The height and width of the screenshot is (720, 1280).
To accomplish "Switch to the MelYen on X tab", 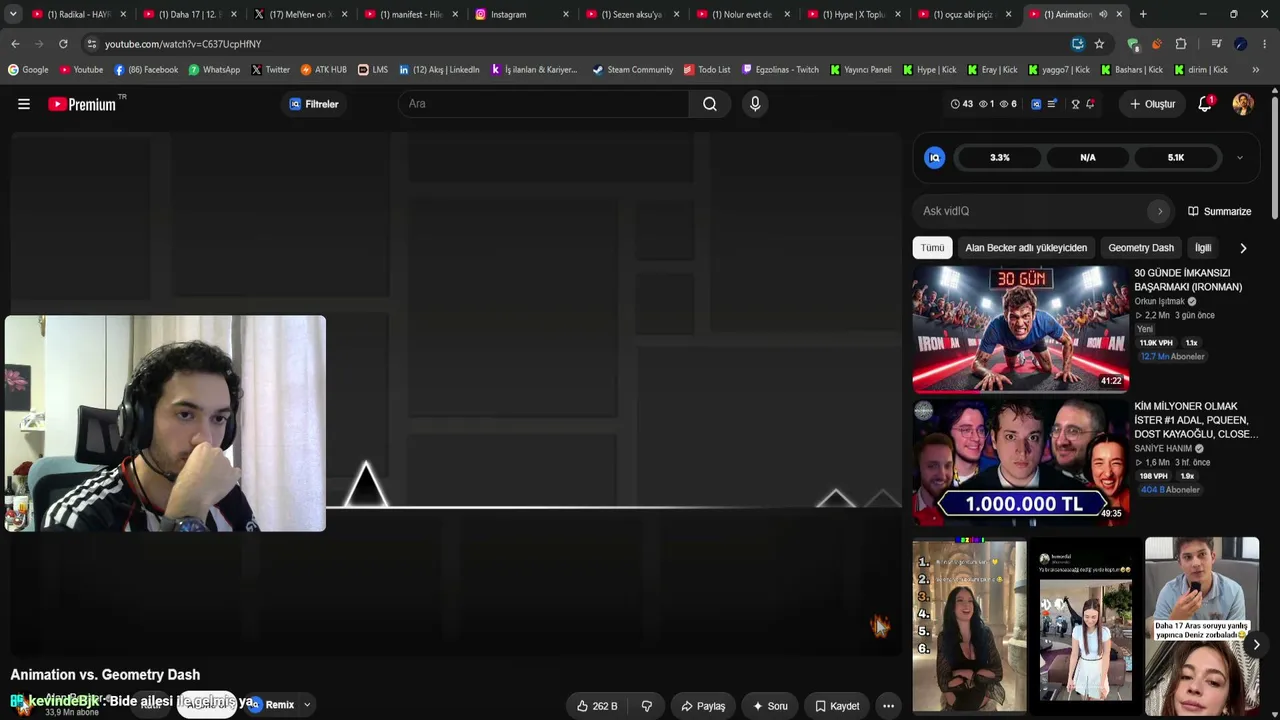I will [x=299, y=14].
